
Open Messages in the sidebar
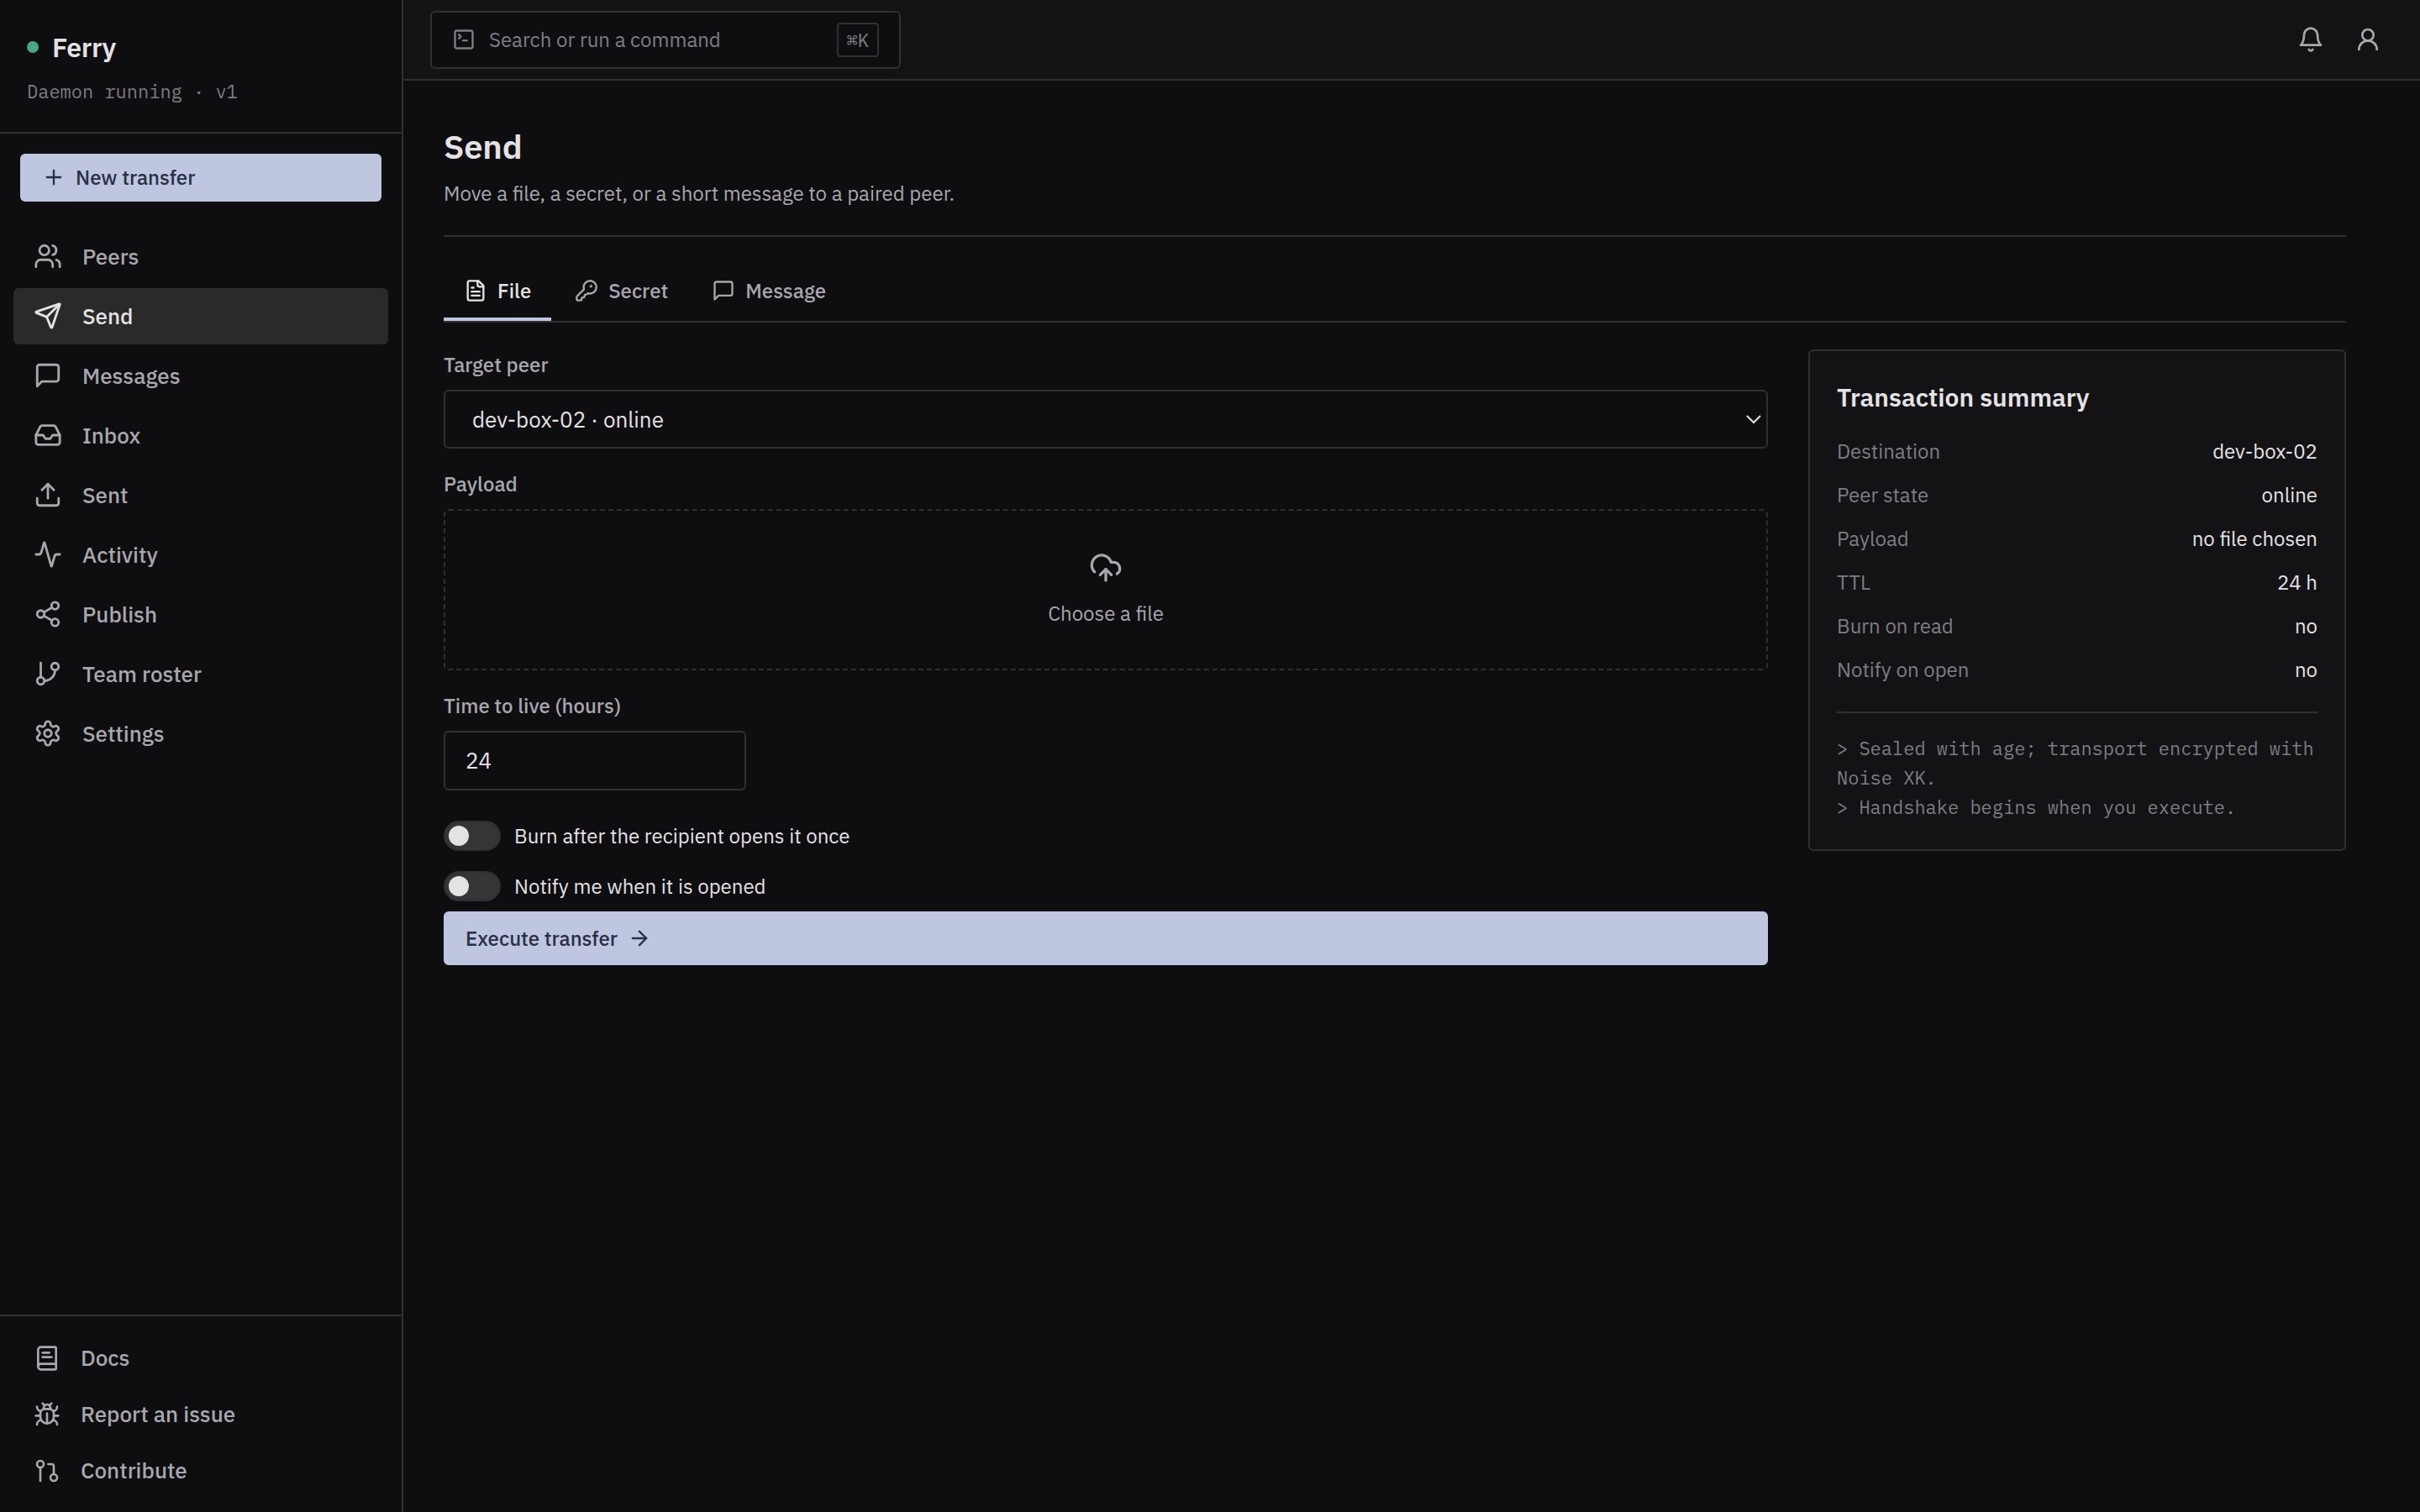pyautogui.click(x=201, y=376)
